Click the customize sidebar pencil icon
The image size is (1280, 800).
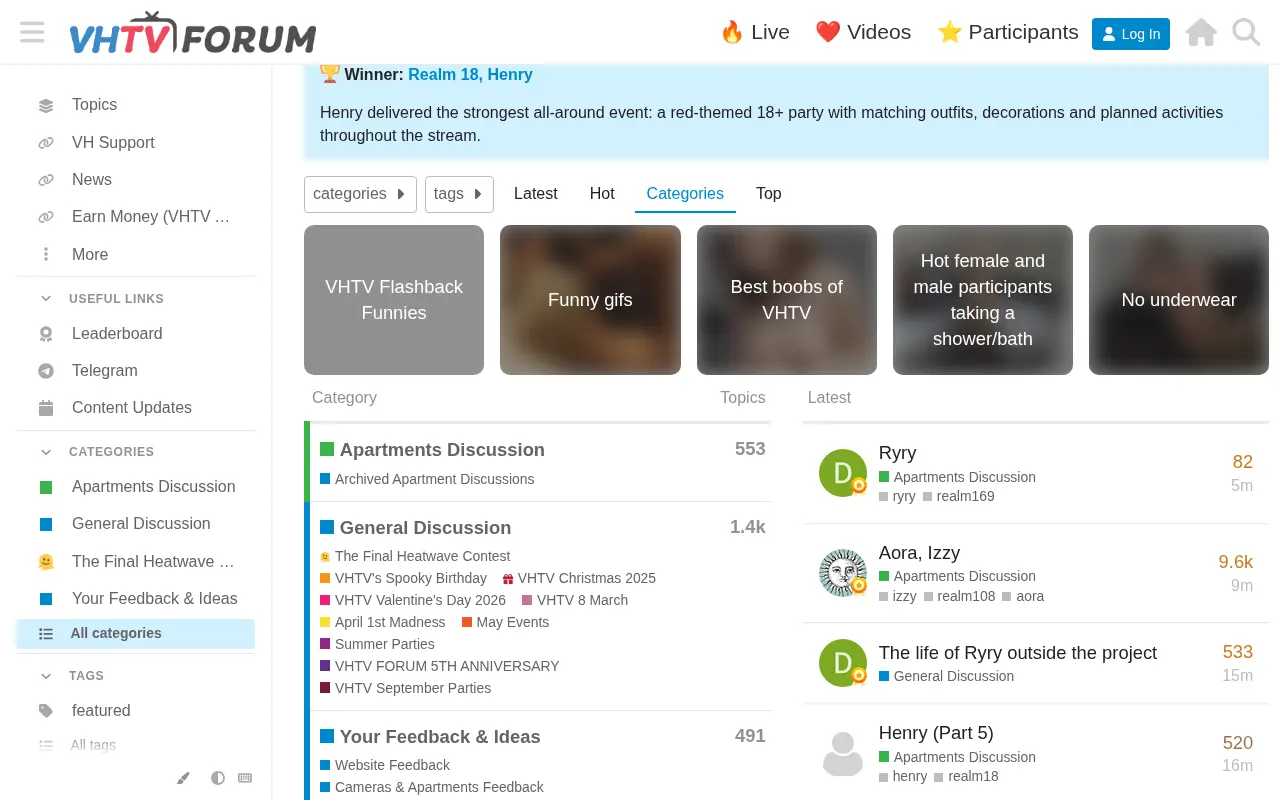click(x=183, y=778)
